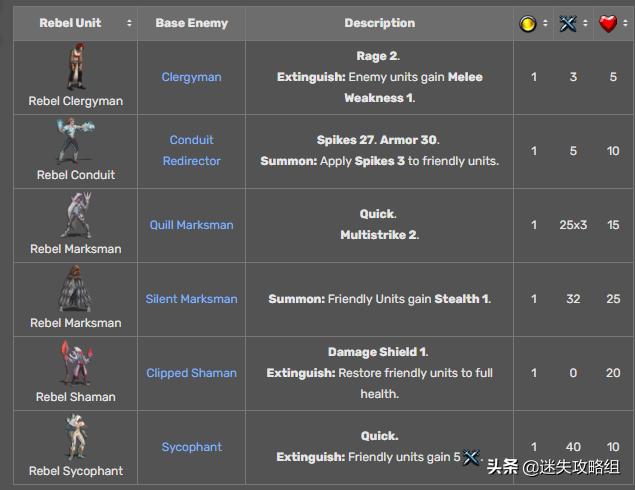
Task: Click the attack value 32
Action: [573, 299]
